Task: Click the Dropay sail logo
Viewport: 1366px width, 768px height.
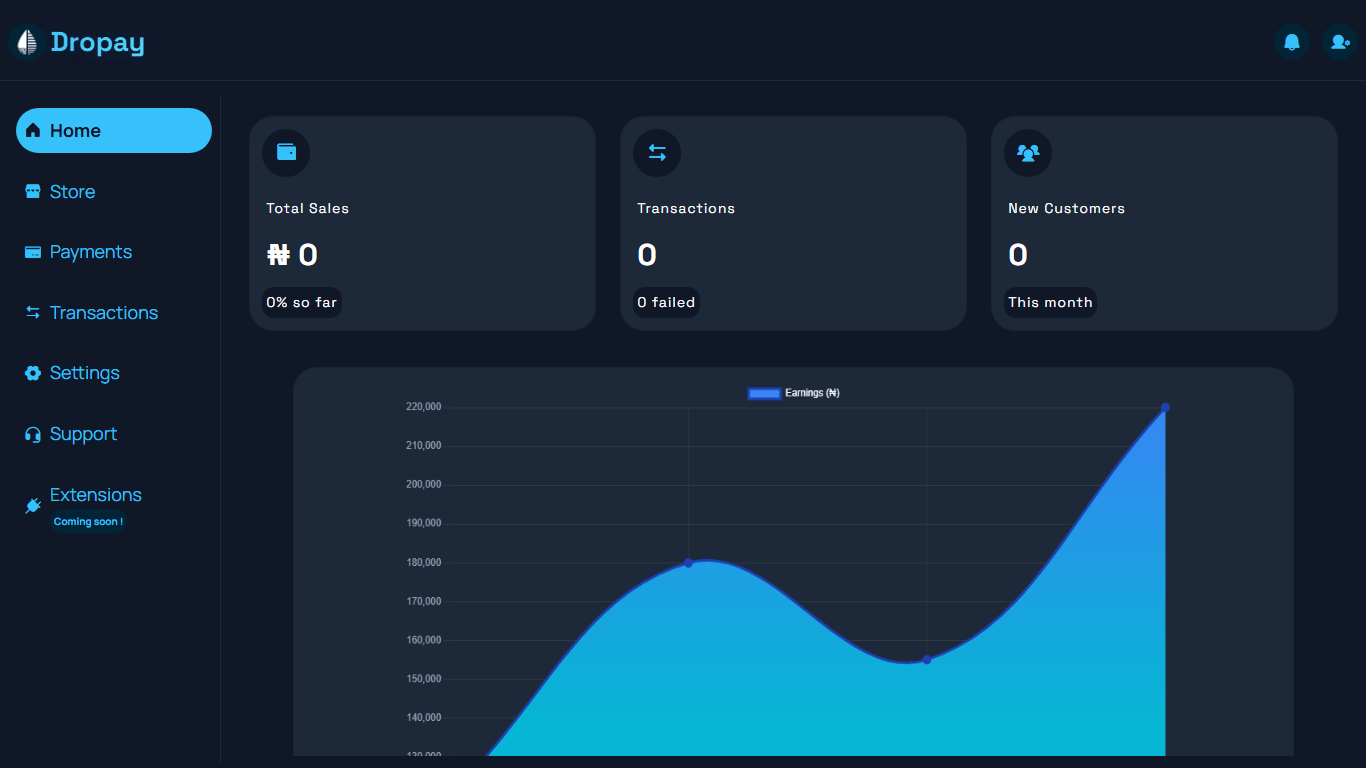Action: [25, 42]
